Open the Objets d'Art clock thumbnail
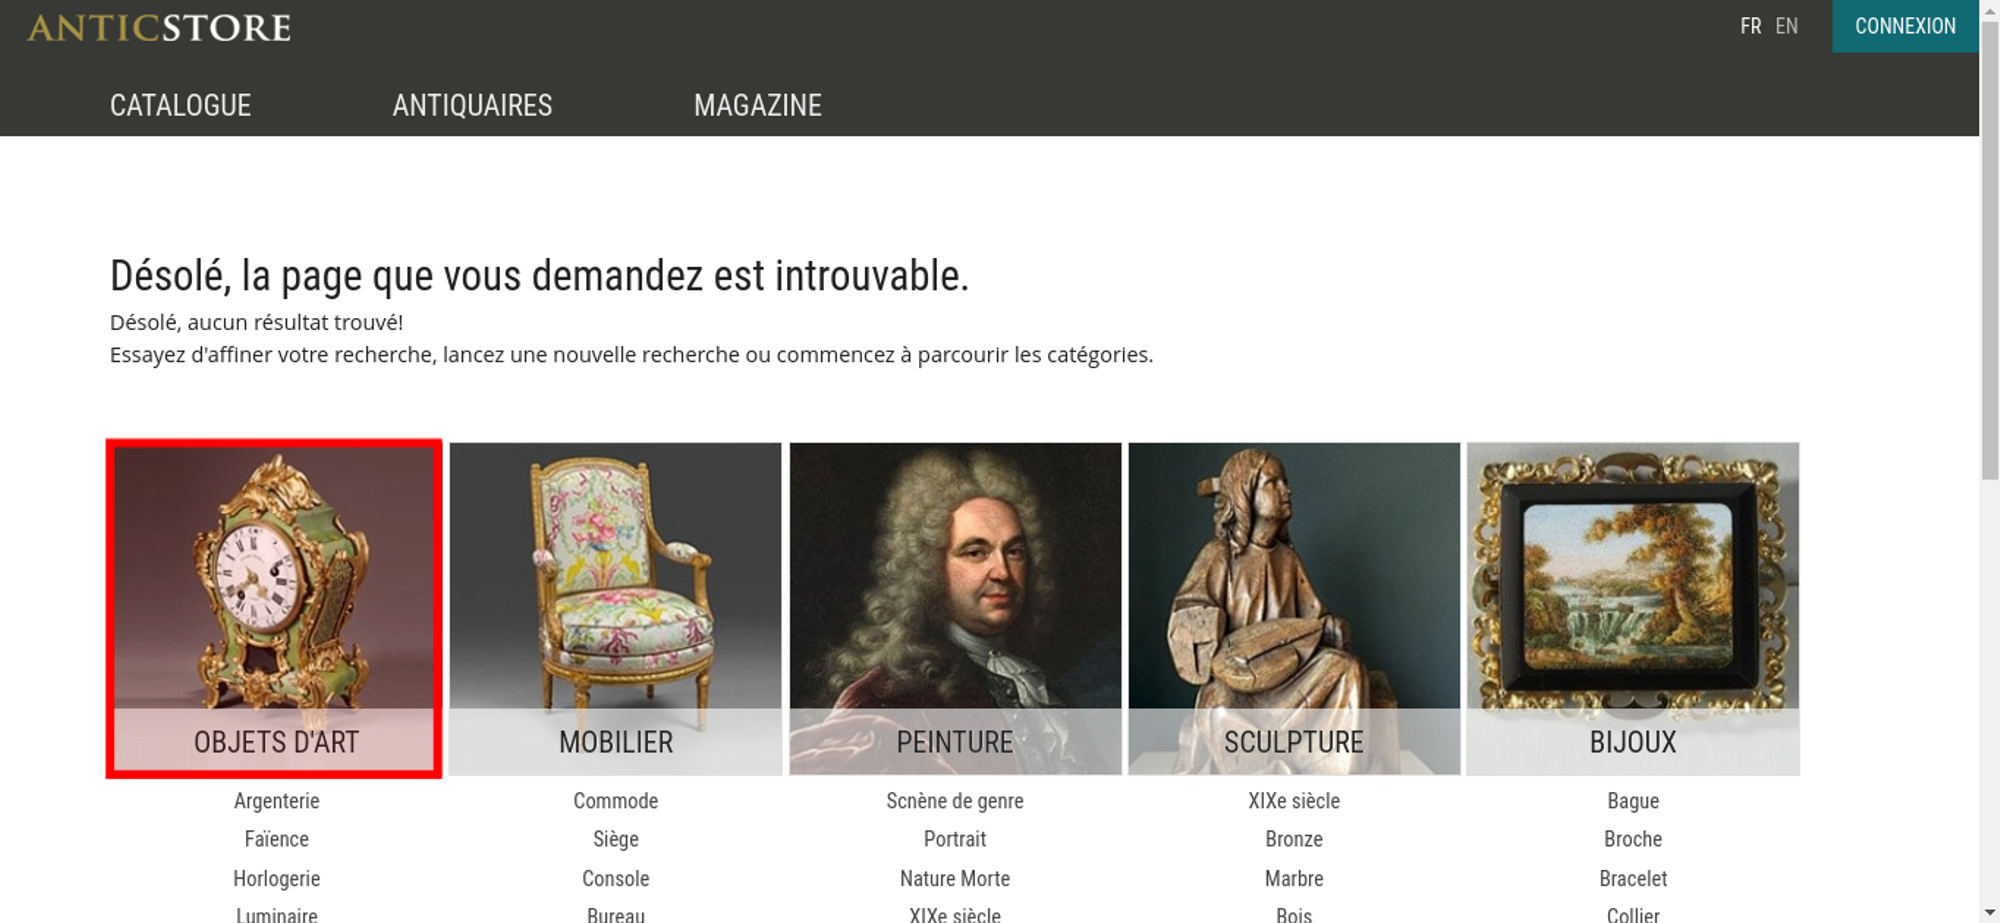Viewport: 2000px width, 923px height. click(x=274, y=609)
